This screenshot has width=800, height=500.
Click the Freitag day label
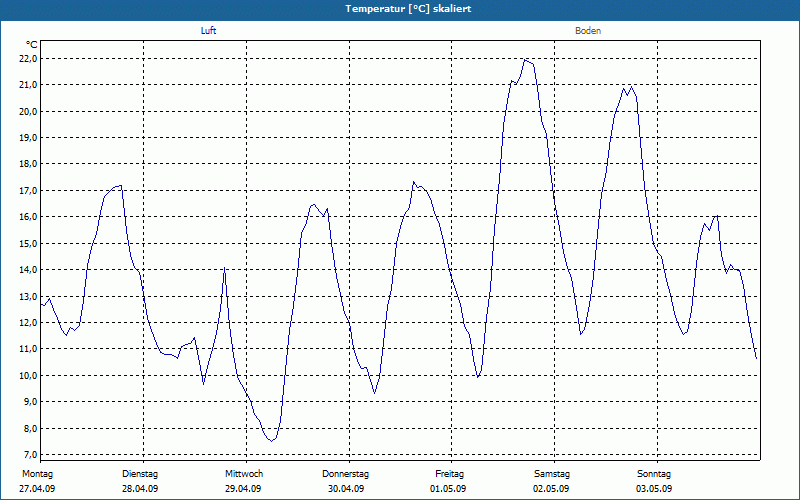[449, 474]
